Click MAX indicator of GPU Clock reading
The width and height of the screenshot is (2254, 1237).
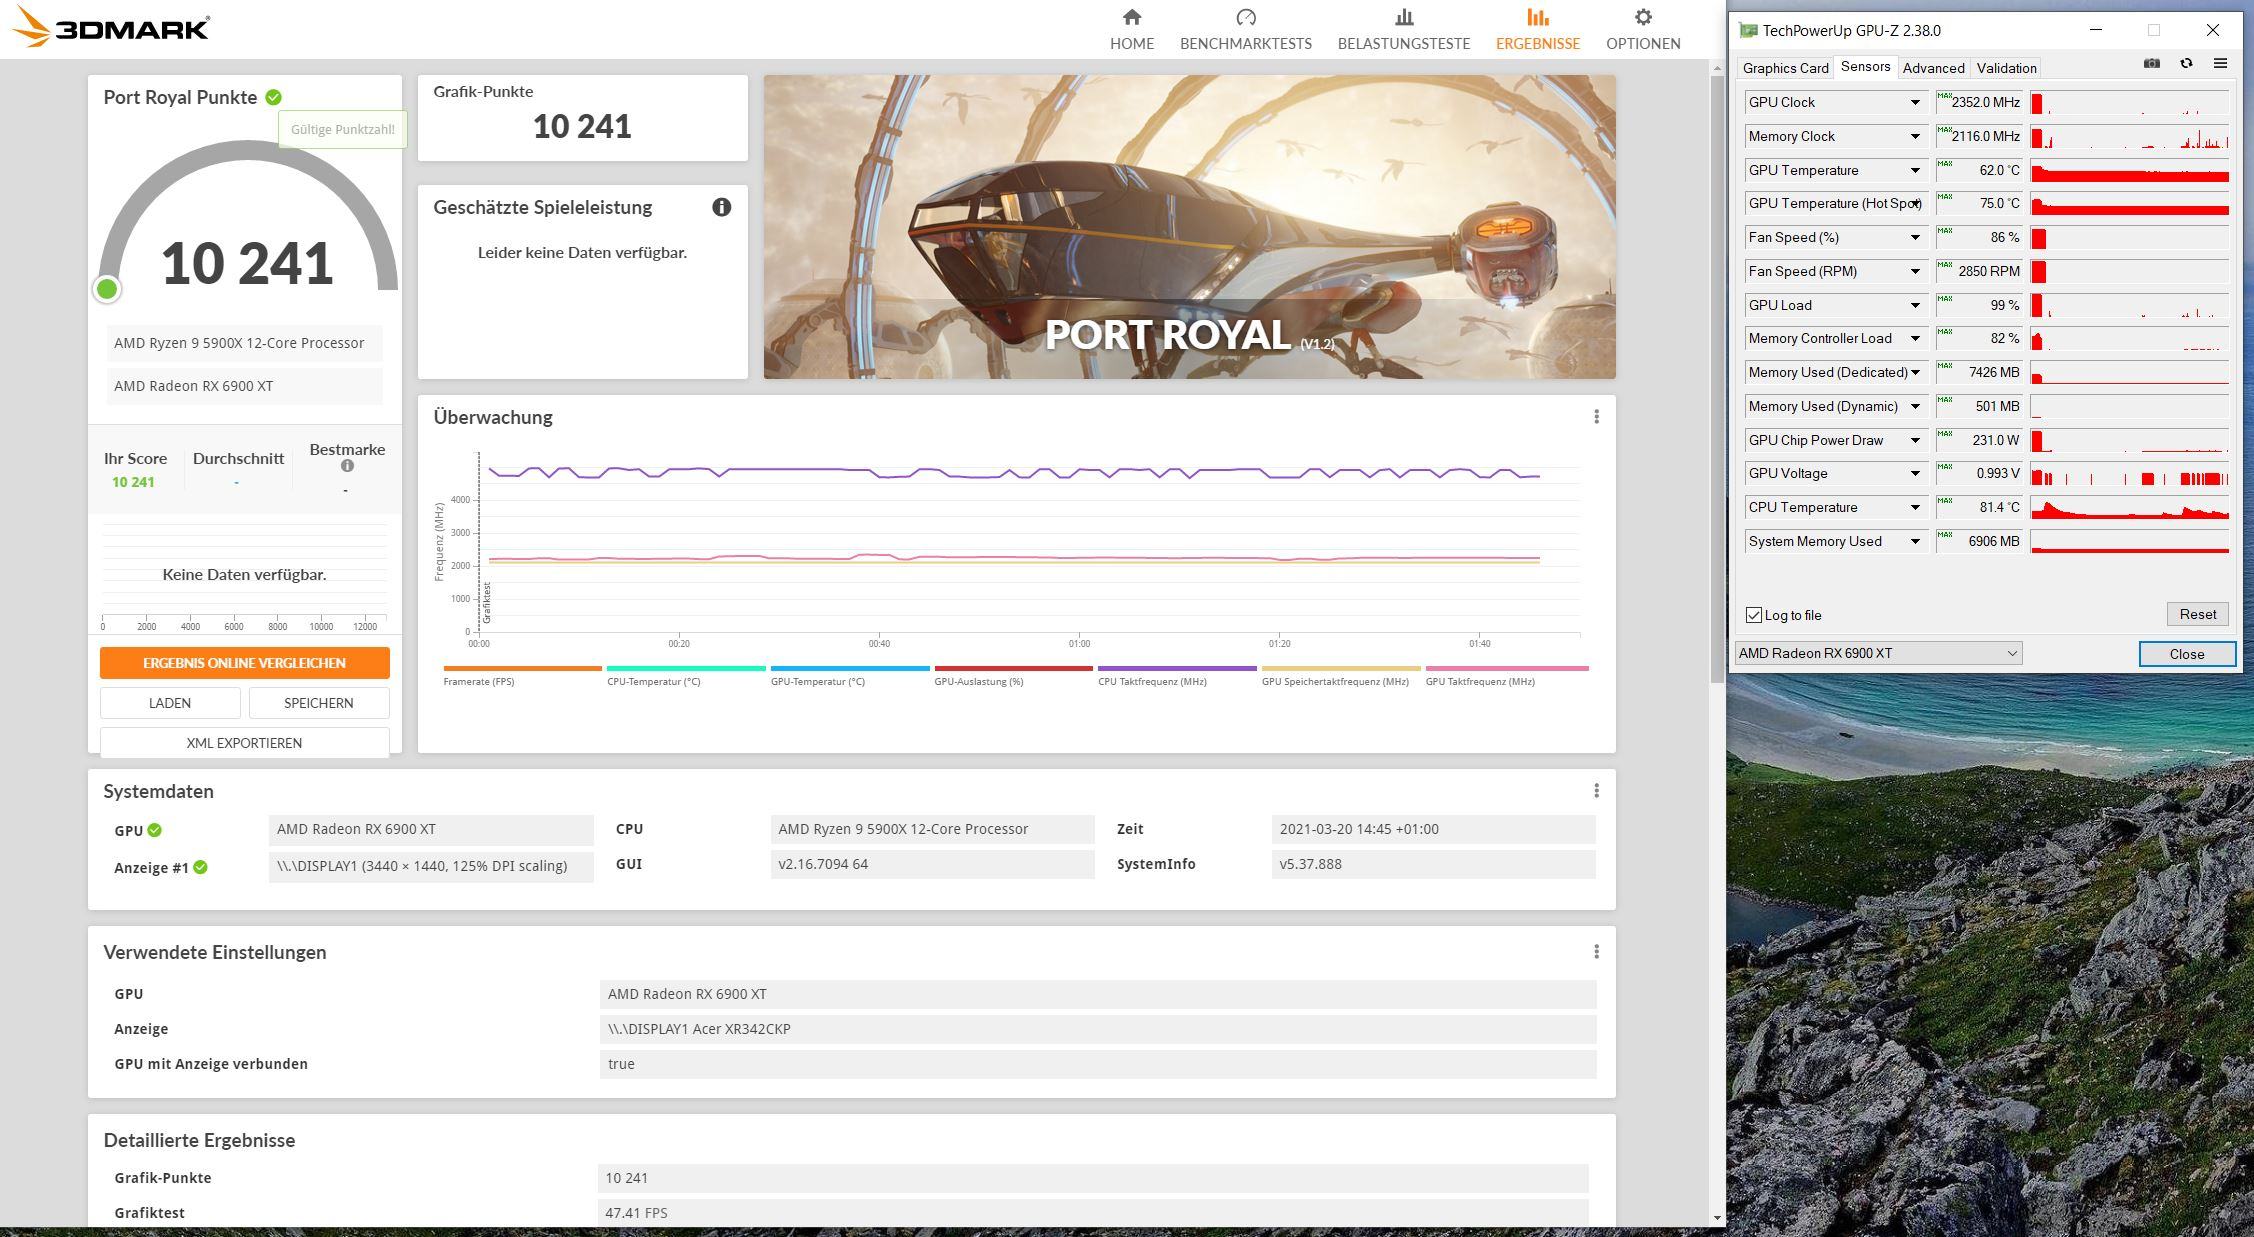pyautogui.click(x=1945, y=95)
